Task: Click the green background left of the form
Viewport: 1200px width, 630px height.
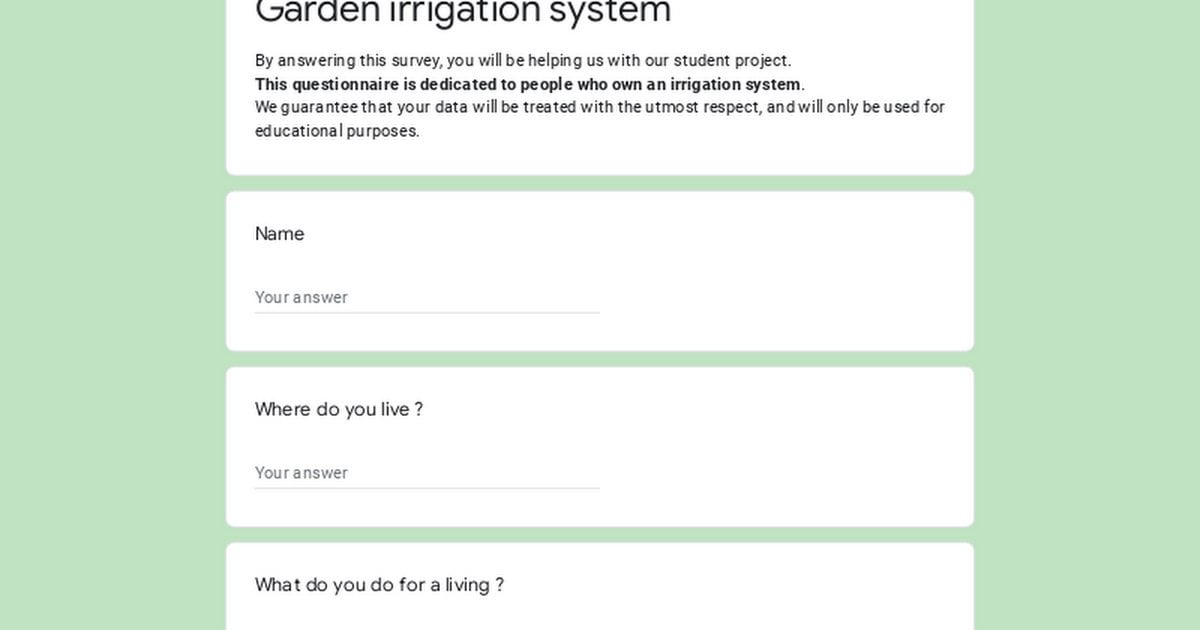Action: 112,315
